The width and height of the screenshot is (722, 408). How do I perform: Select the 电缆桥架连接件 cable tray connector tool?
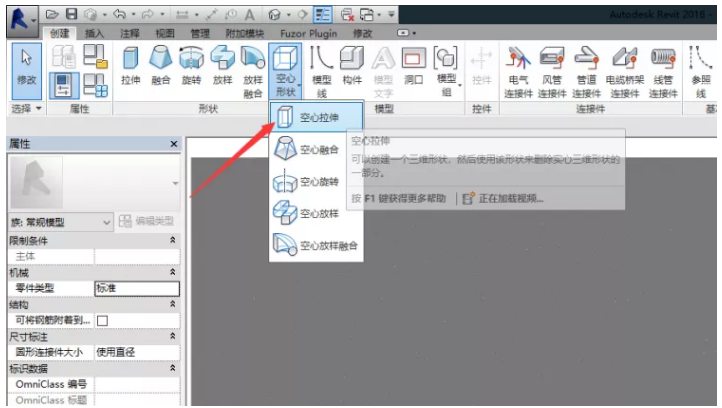625,72
